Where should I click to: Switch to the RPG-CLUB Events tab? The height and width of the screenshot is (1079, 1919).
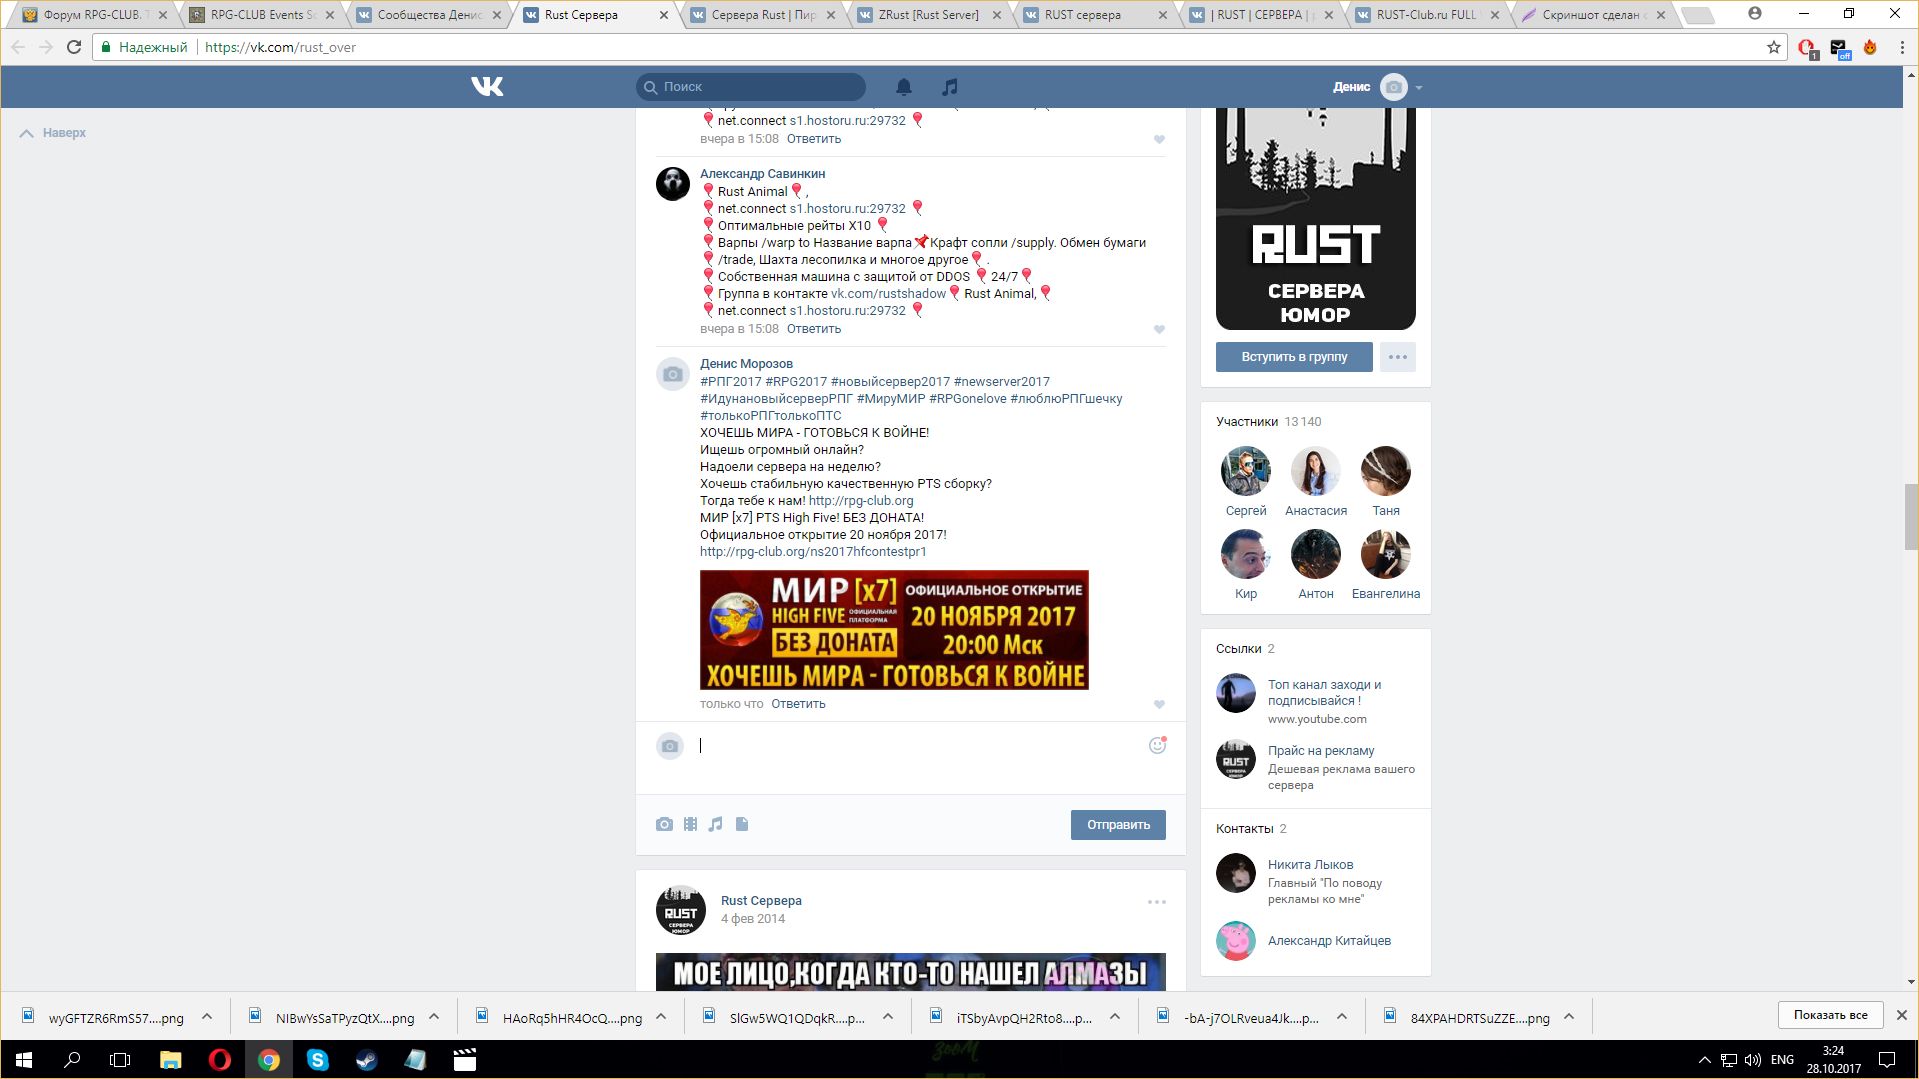pos(262,15)
